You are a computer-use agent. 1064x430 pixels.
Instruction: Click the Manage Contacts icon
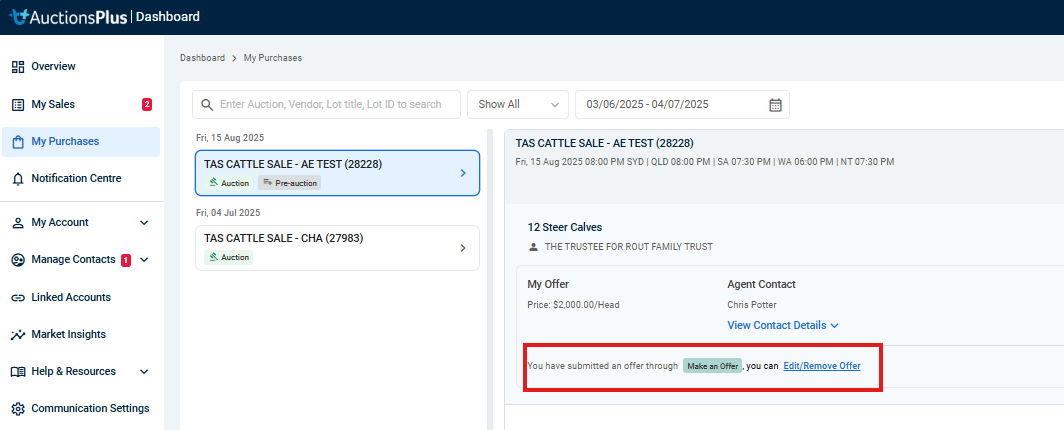[18, 260]
